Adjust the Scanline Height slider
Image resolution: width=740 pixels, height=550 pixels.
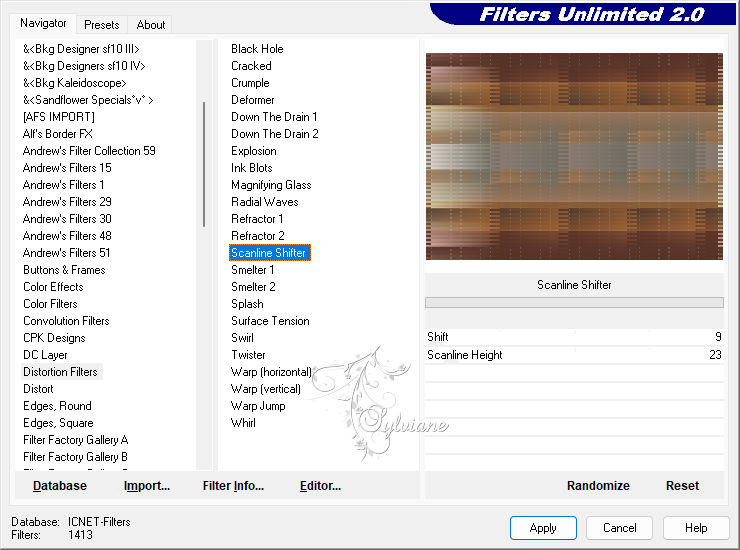(574, 355)
